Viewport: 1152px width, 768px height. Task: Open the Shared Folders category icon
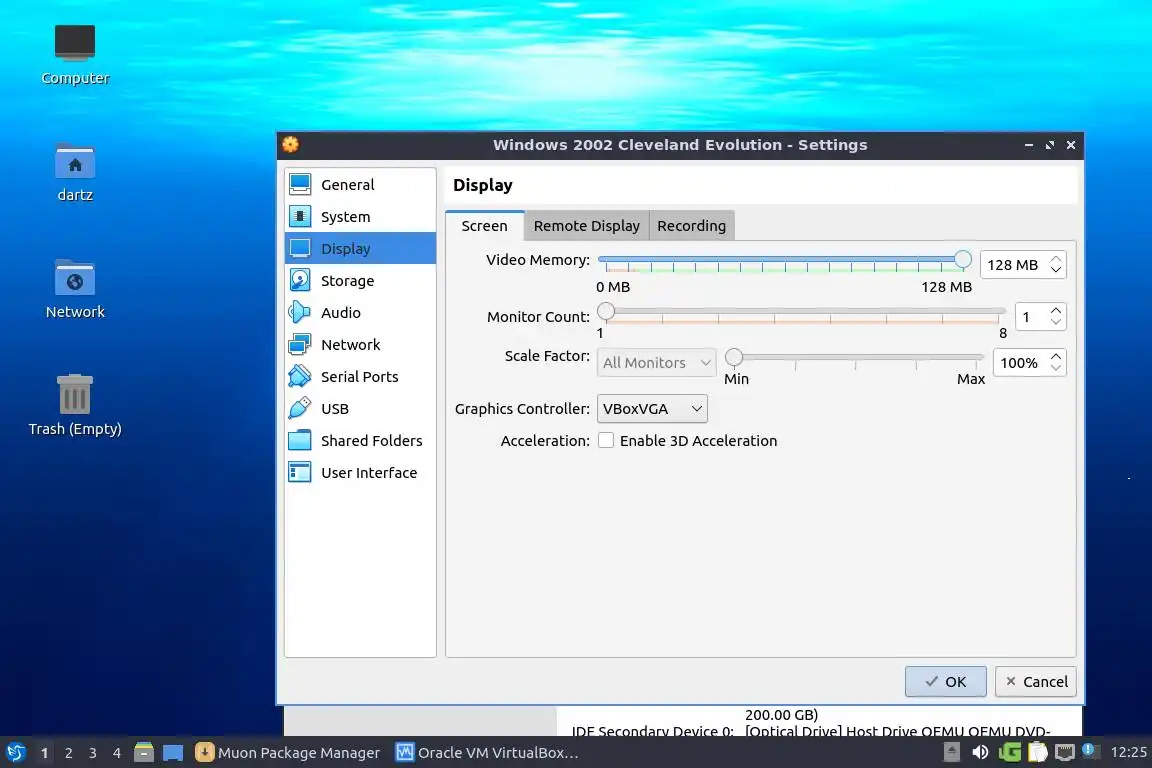300,440
